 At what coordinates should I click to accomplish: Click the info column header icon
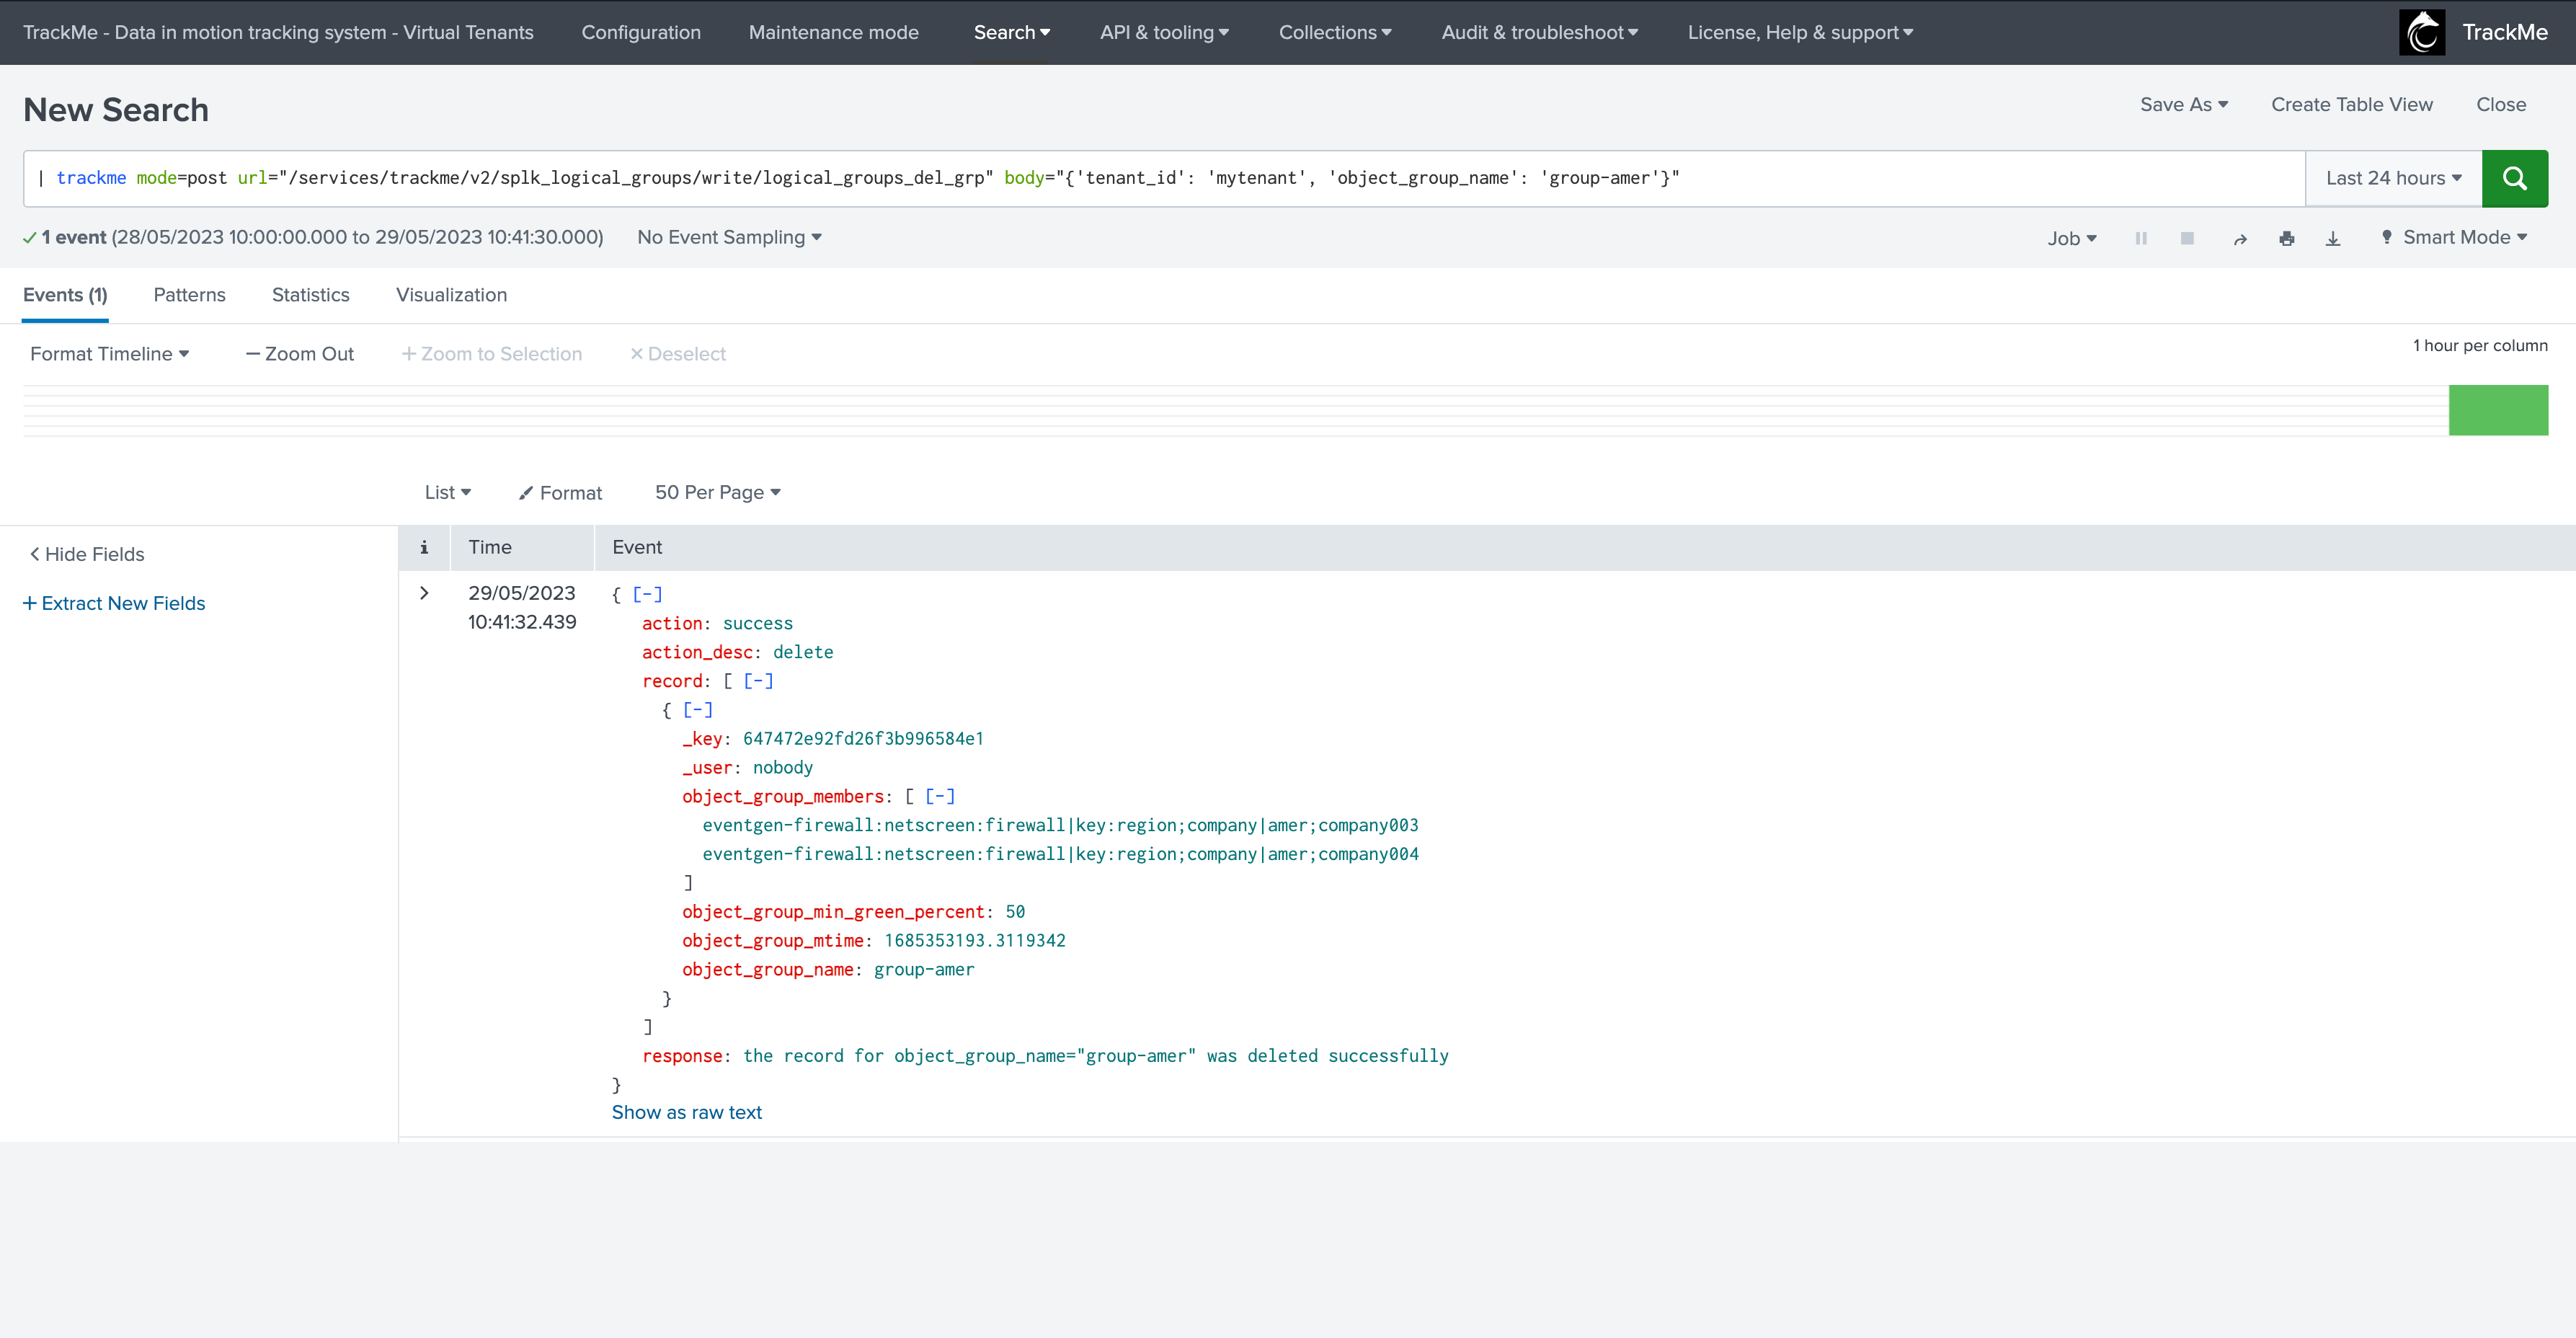424,547
